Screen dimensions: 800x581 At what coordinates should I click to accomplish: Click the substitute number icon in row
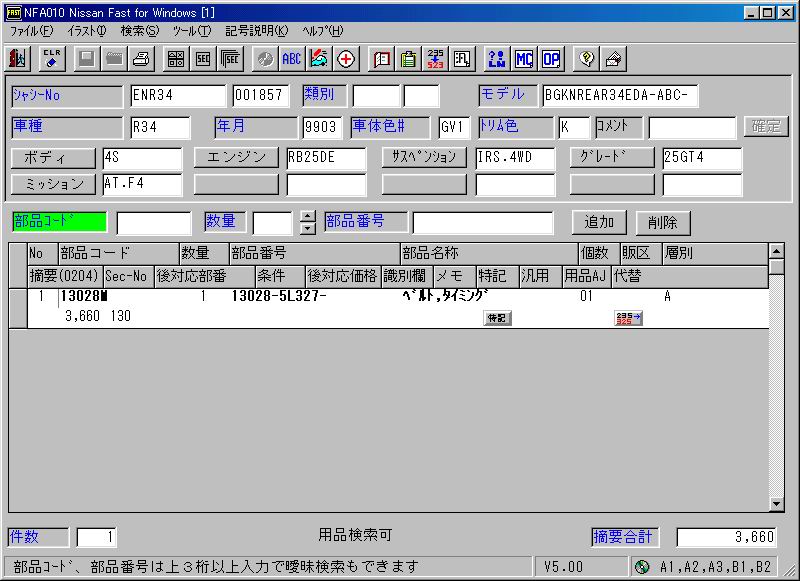pyautogui.click(x=629, y=318)
